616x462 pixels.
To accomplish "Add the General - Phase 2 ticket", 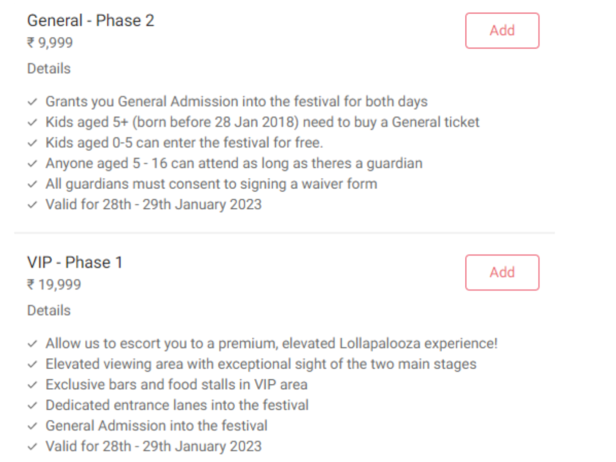I will click(502, 30).
